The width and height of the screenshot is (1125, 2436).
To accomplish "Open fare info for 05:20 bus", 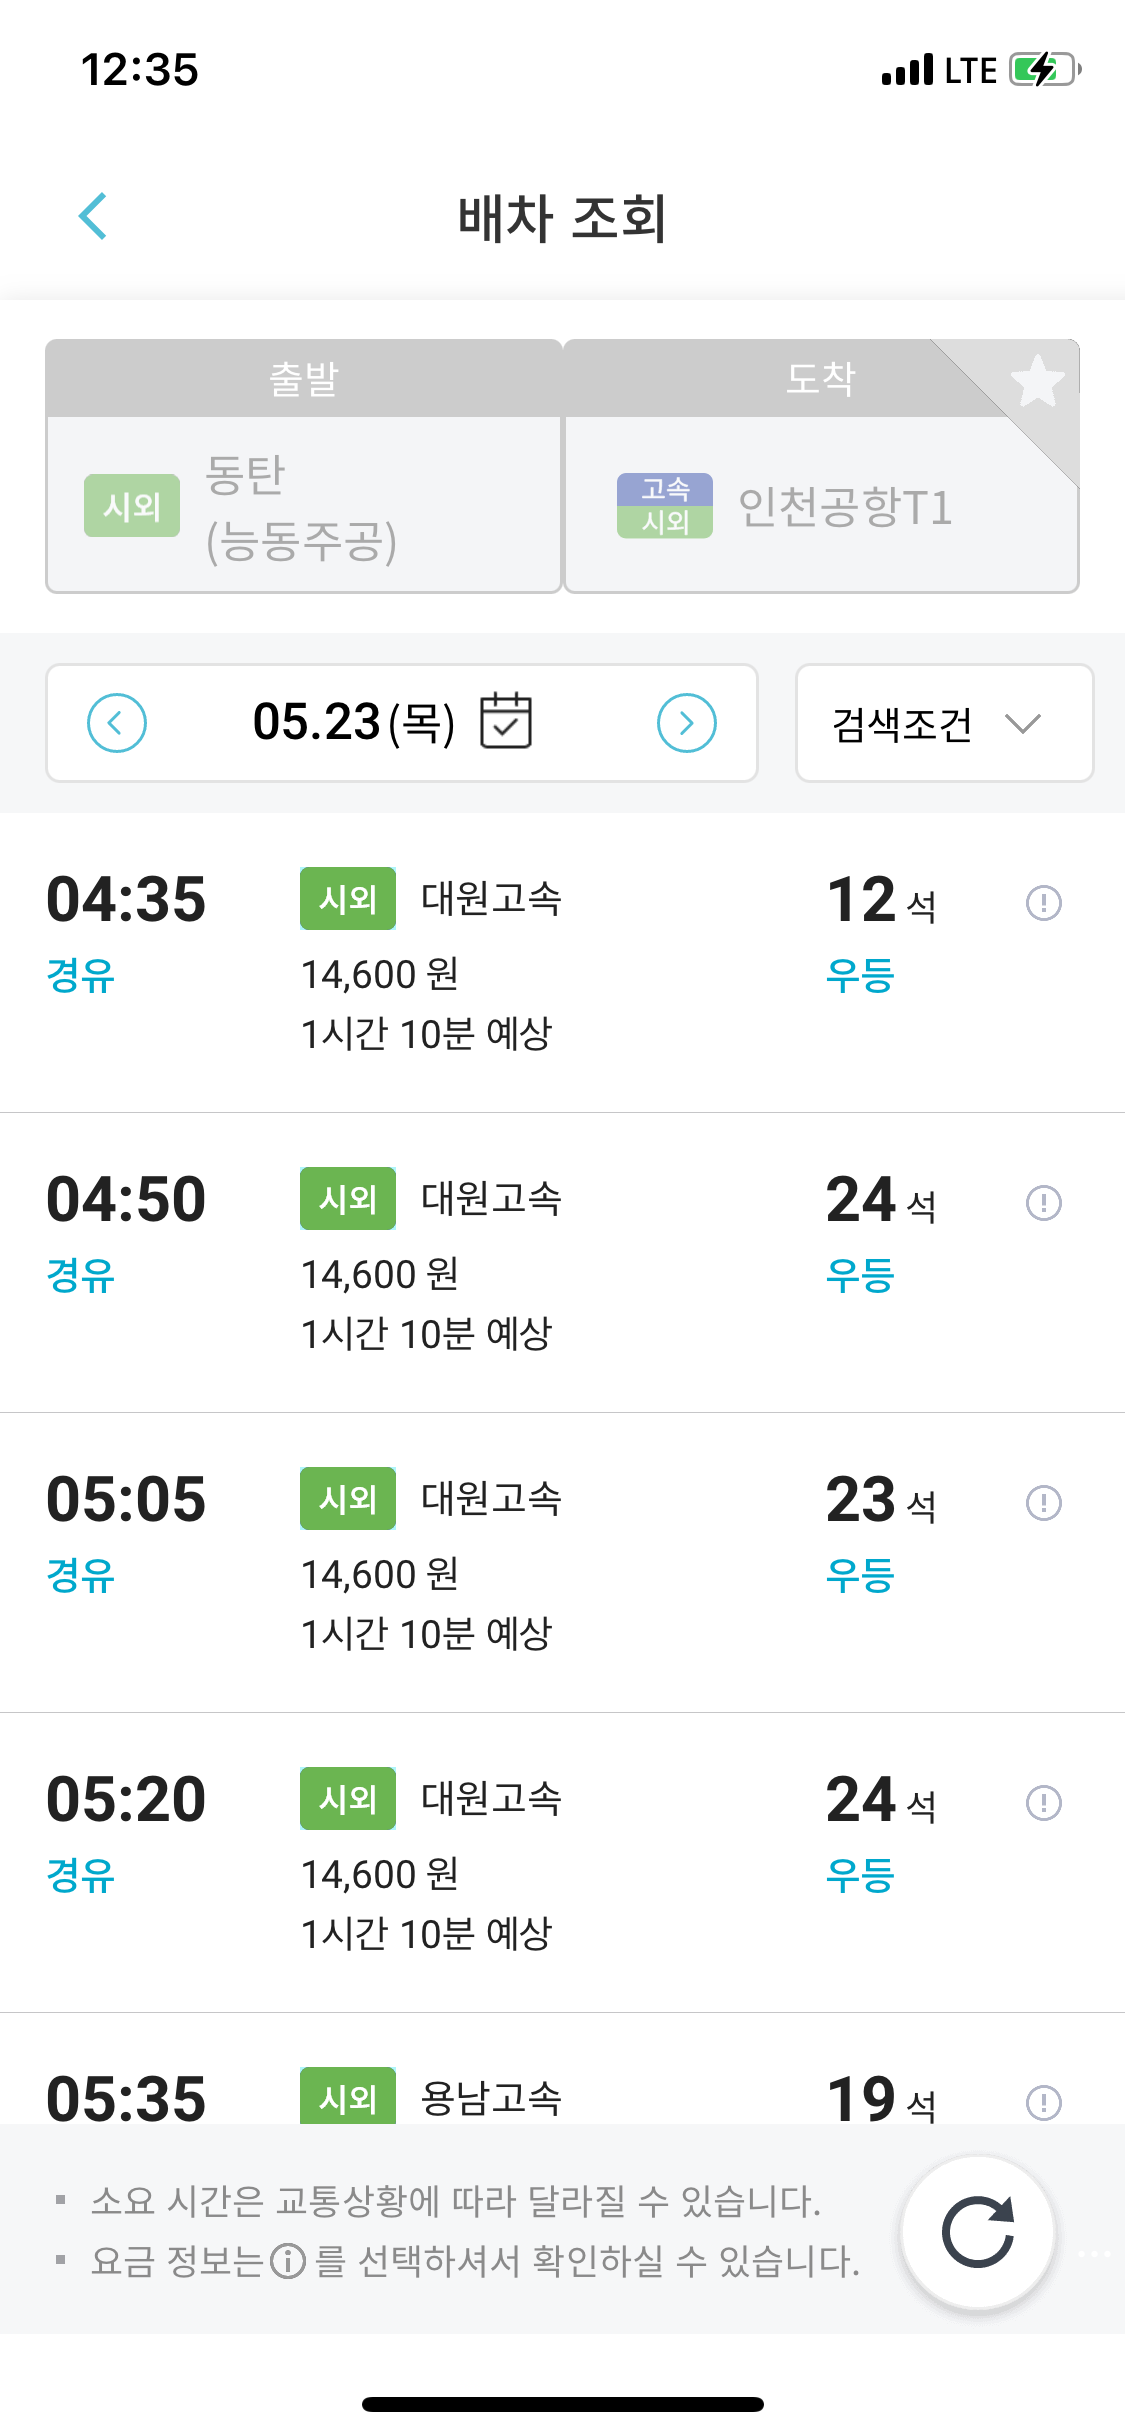I will 1043,1802.
